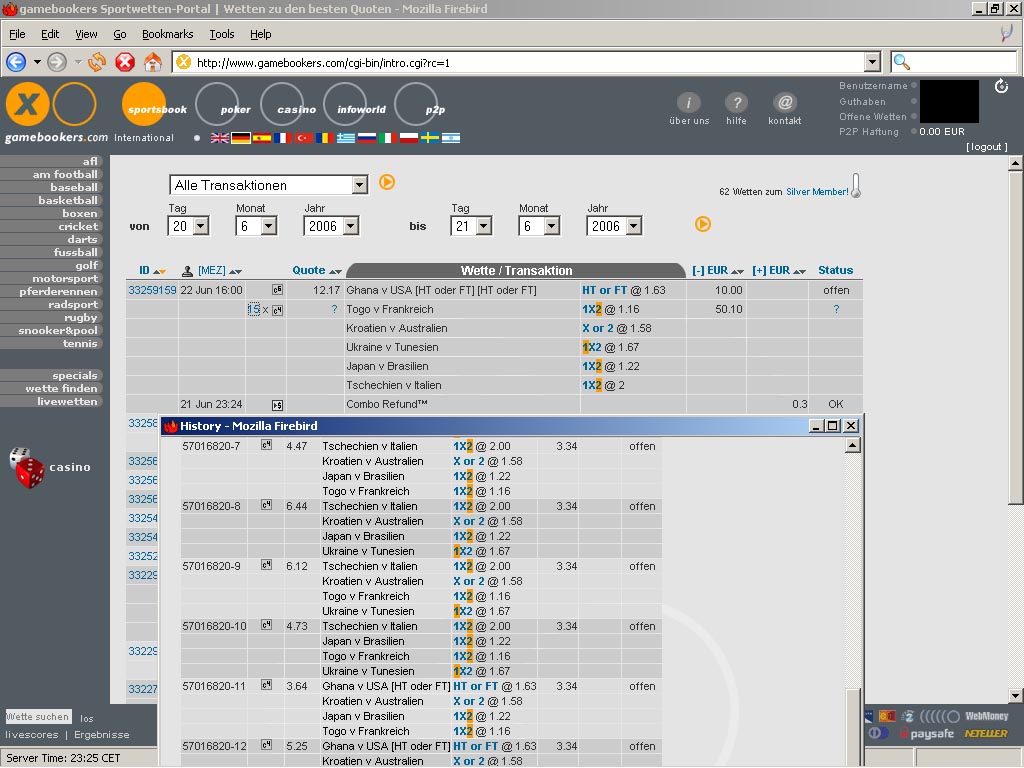Click orange go arrow beside Alle Transaktionen
The height and width of the screenshot is (768, 1024).
click(387, 182)
